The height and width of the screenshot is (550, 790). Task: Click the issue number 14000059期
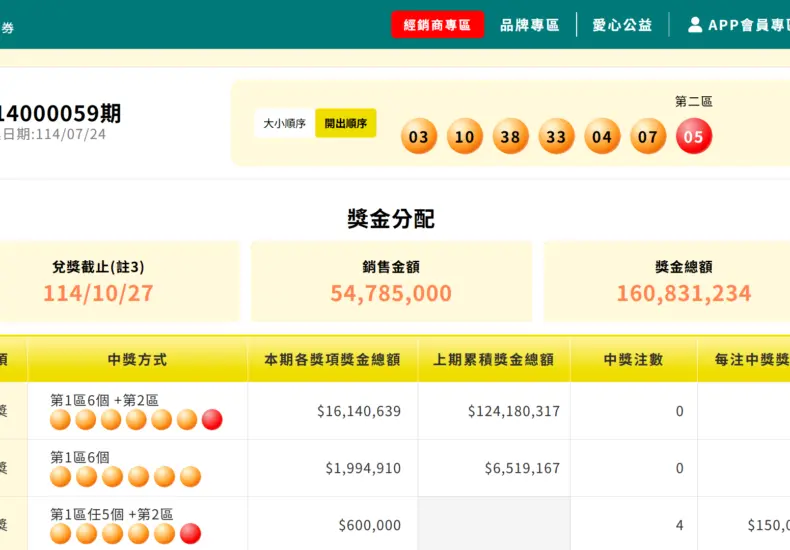(59, 113)
